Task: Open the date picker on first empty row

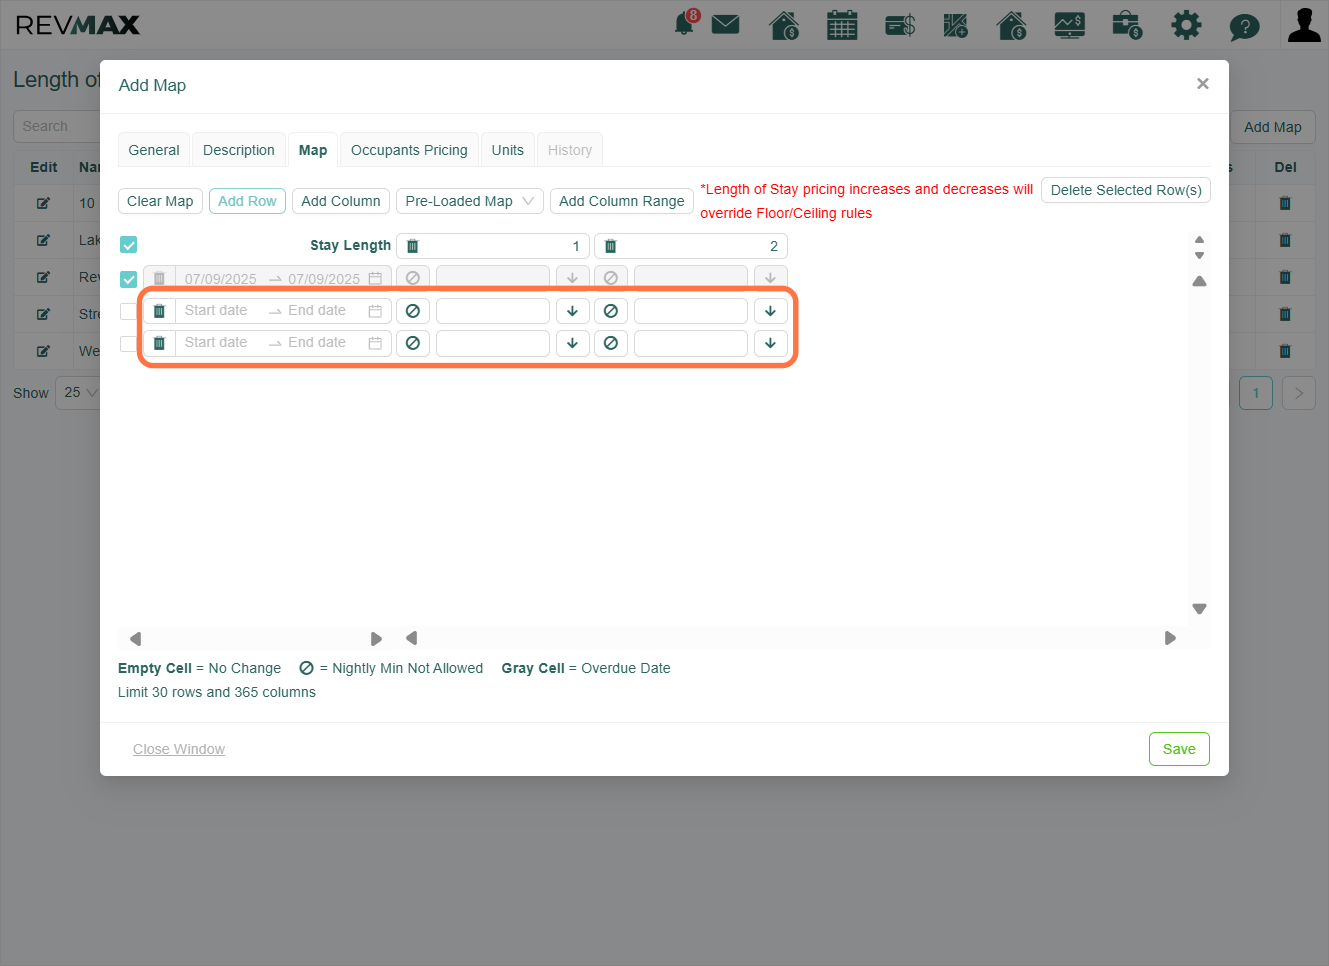Action: (x=283, y=311)
